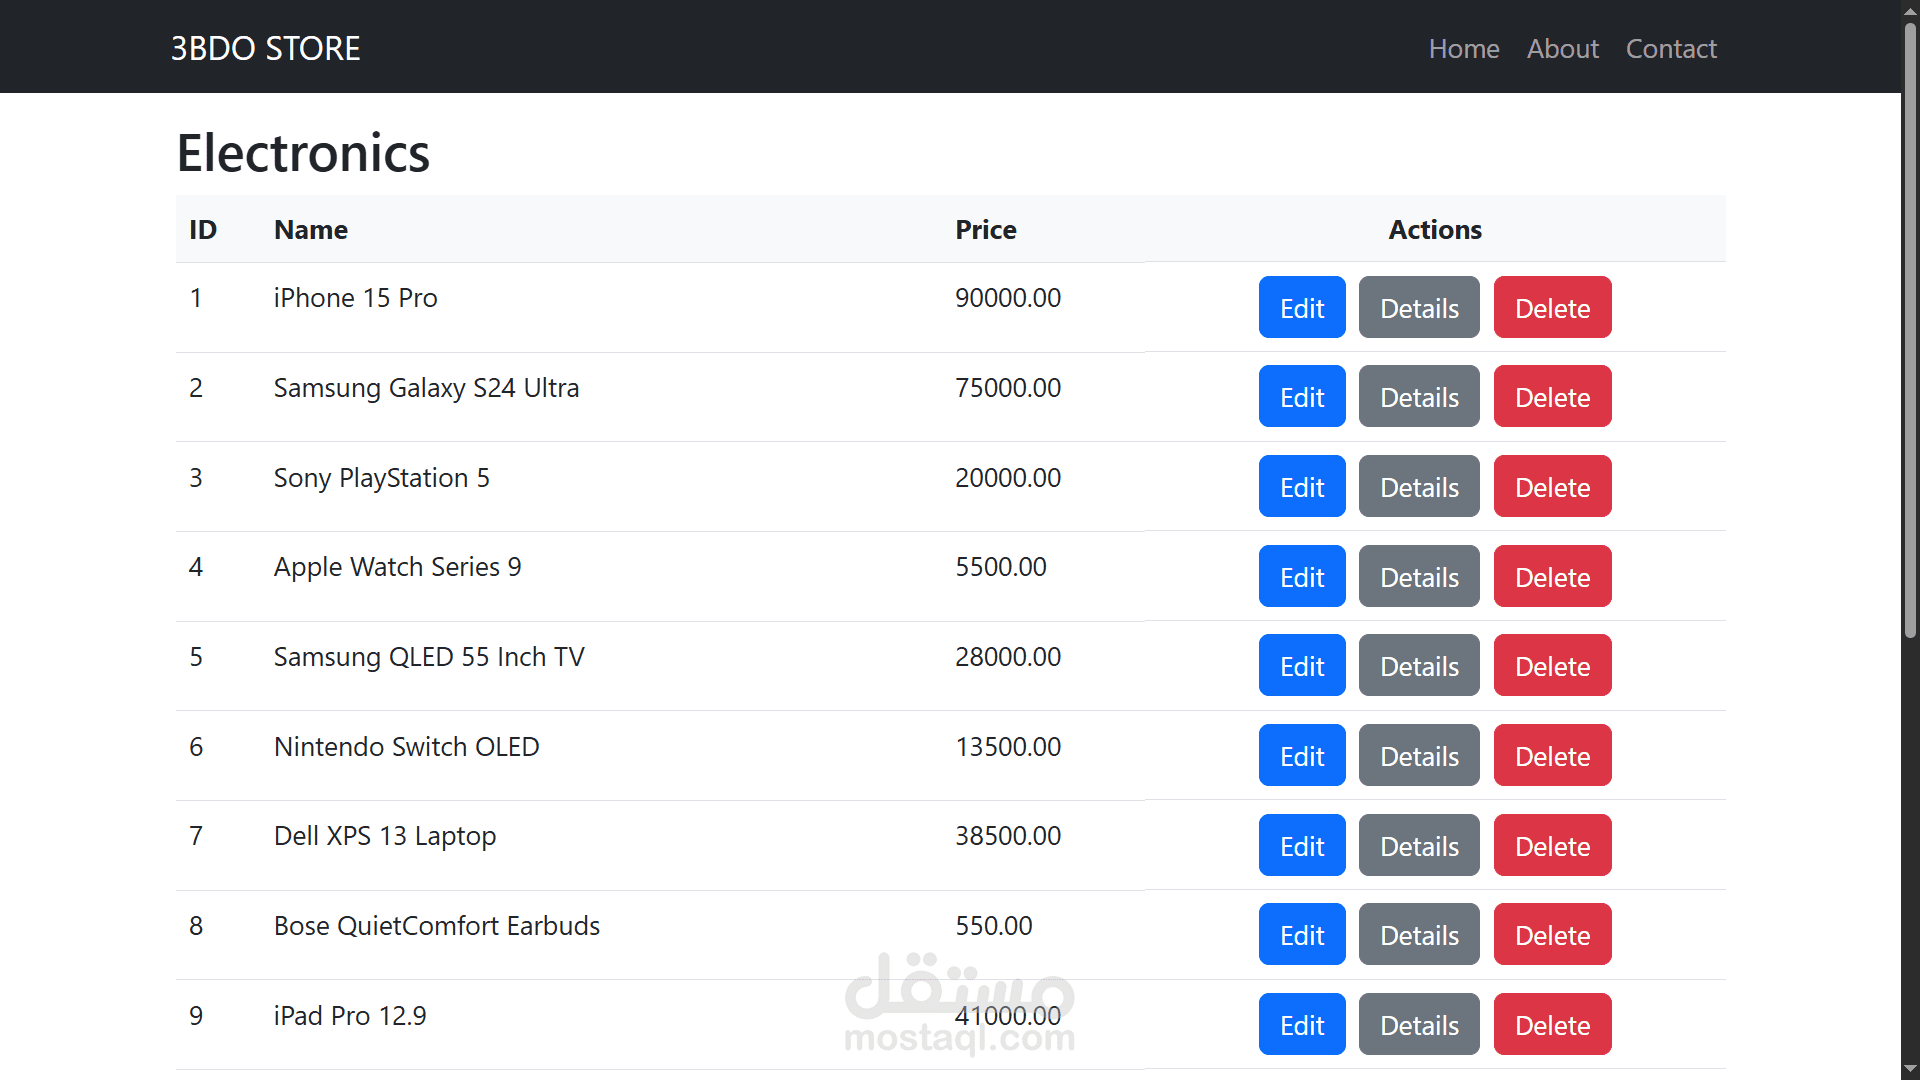The height and width of the screenshot is (1080, 1920).
Task: Click the 75000.00 price value
Action: pyautogui.click(x=1008, y=388)
